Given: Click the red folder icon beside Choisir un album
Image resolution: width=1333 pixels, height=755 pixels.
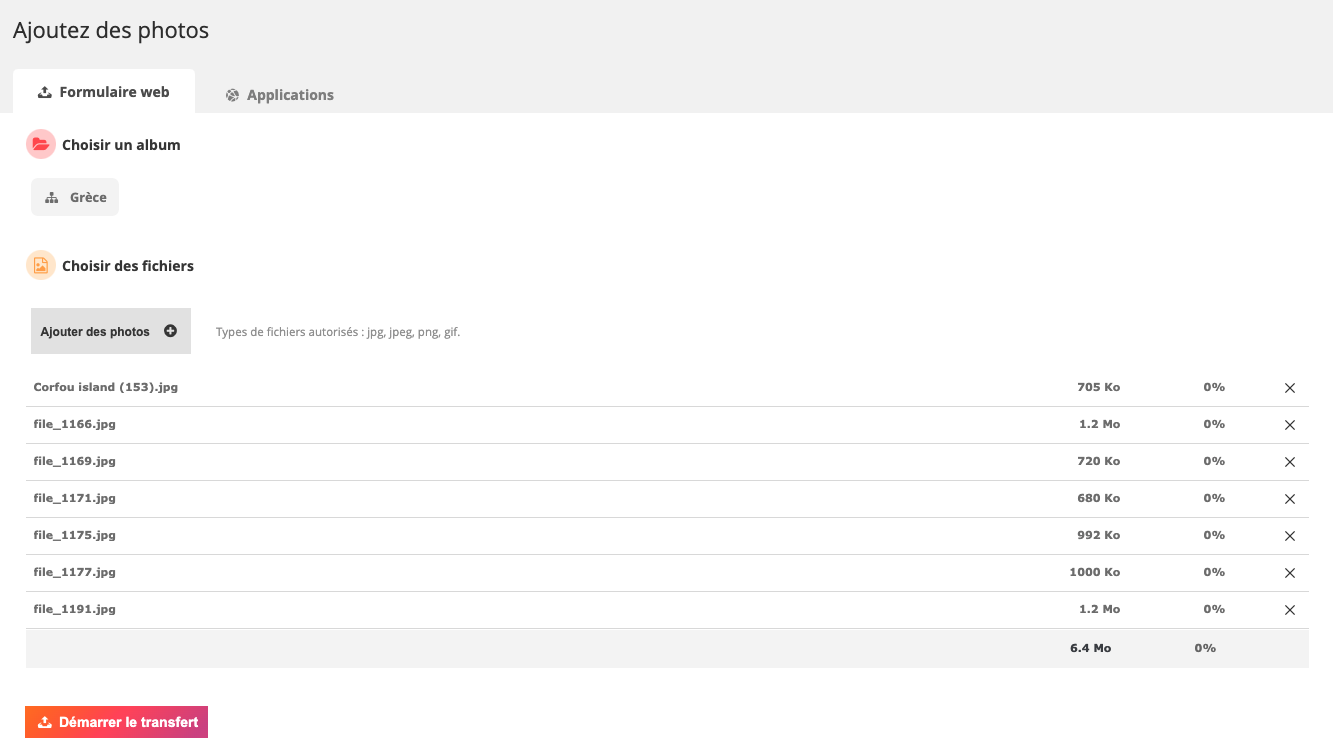Looking at the screenshot, I should tap(41, 145).
